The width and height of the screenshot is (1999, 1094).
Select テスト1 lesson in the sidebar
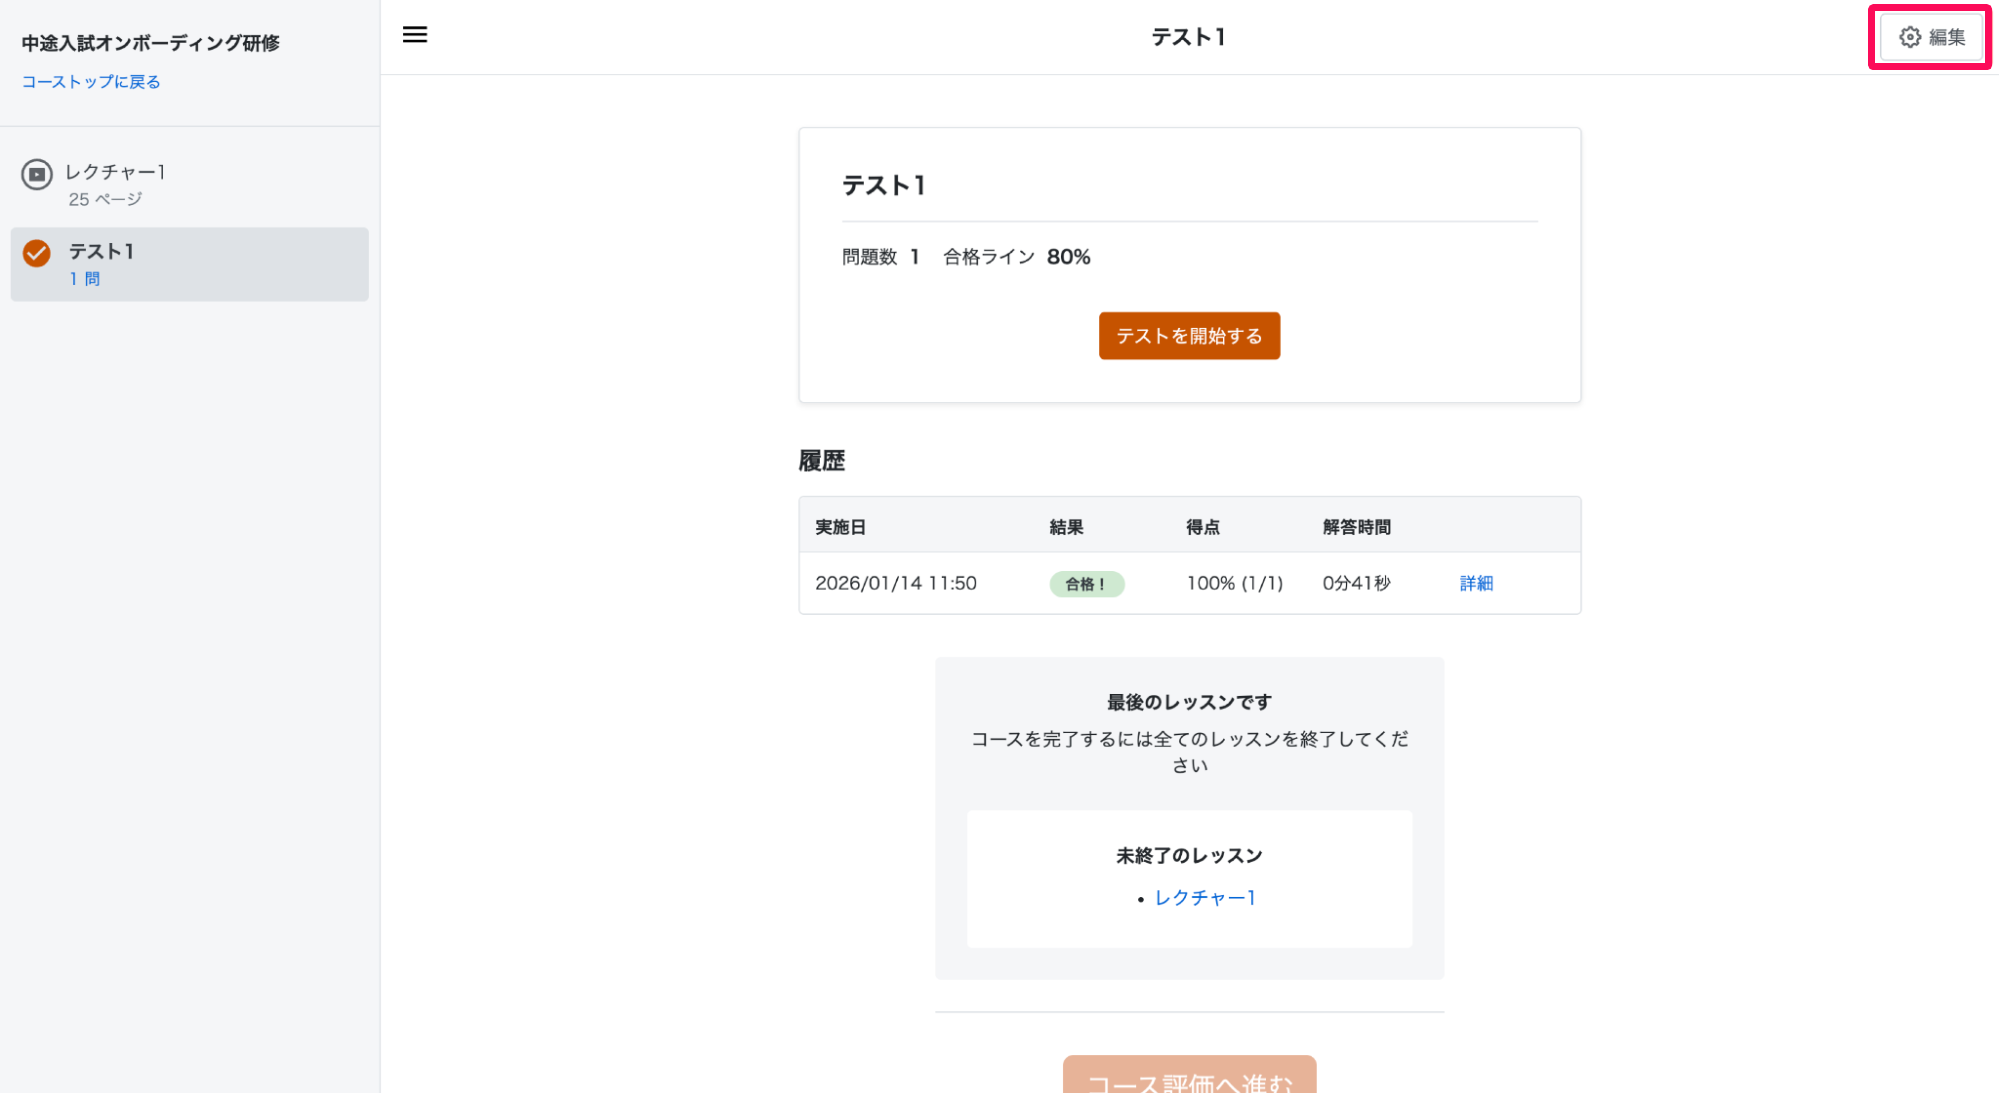[x=189, y=264]
